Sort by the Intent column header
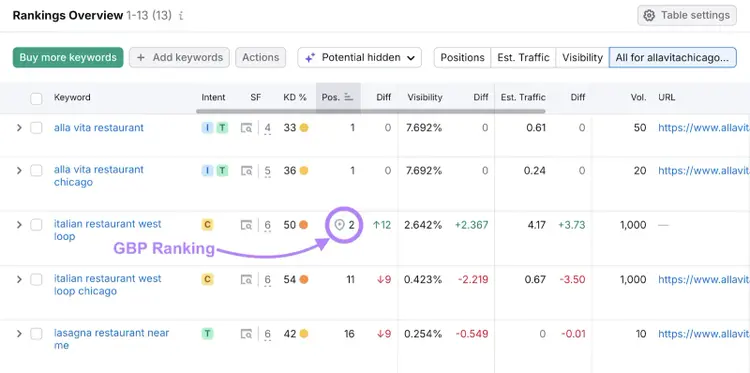Viewport: 750px width, 373px height. pyautogui.click(x=213, y=98)
